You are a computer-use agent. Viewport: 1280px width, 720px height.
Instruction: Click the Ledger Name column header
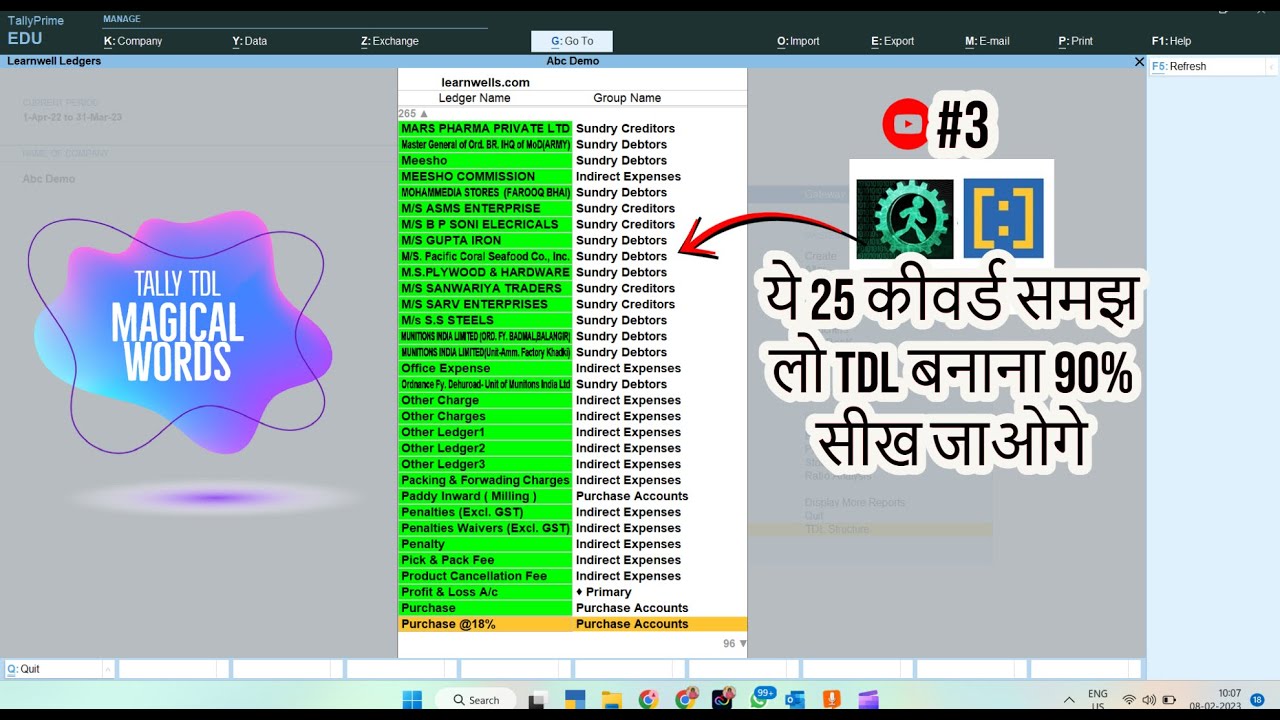pyautogui.click(x=474, y=98)
